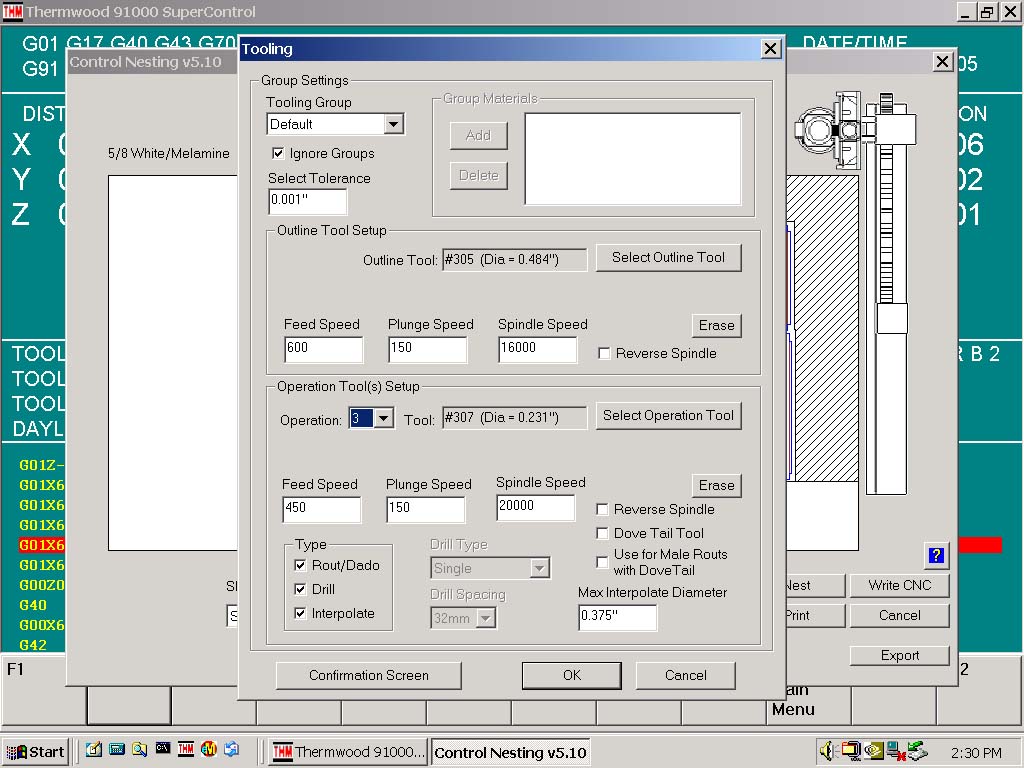Enable Reverse Spindle for the outline tool
The height and width of the screenshot is (768, 1024).
coord(604,354)
